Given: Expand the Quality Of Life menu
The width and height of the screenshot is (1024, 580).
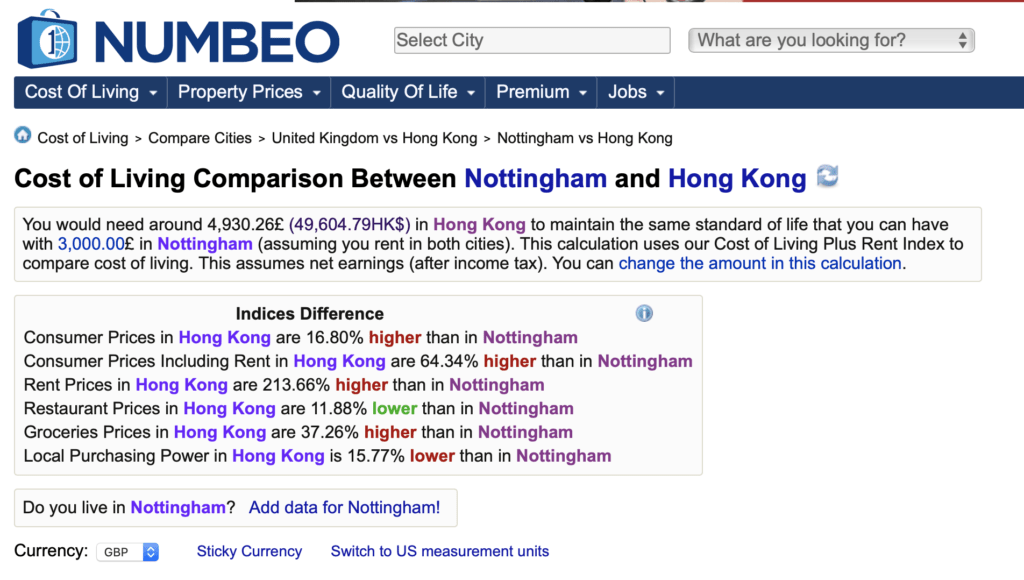Looking at the screenshot, I should pos(408,92).
